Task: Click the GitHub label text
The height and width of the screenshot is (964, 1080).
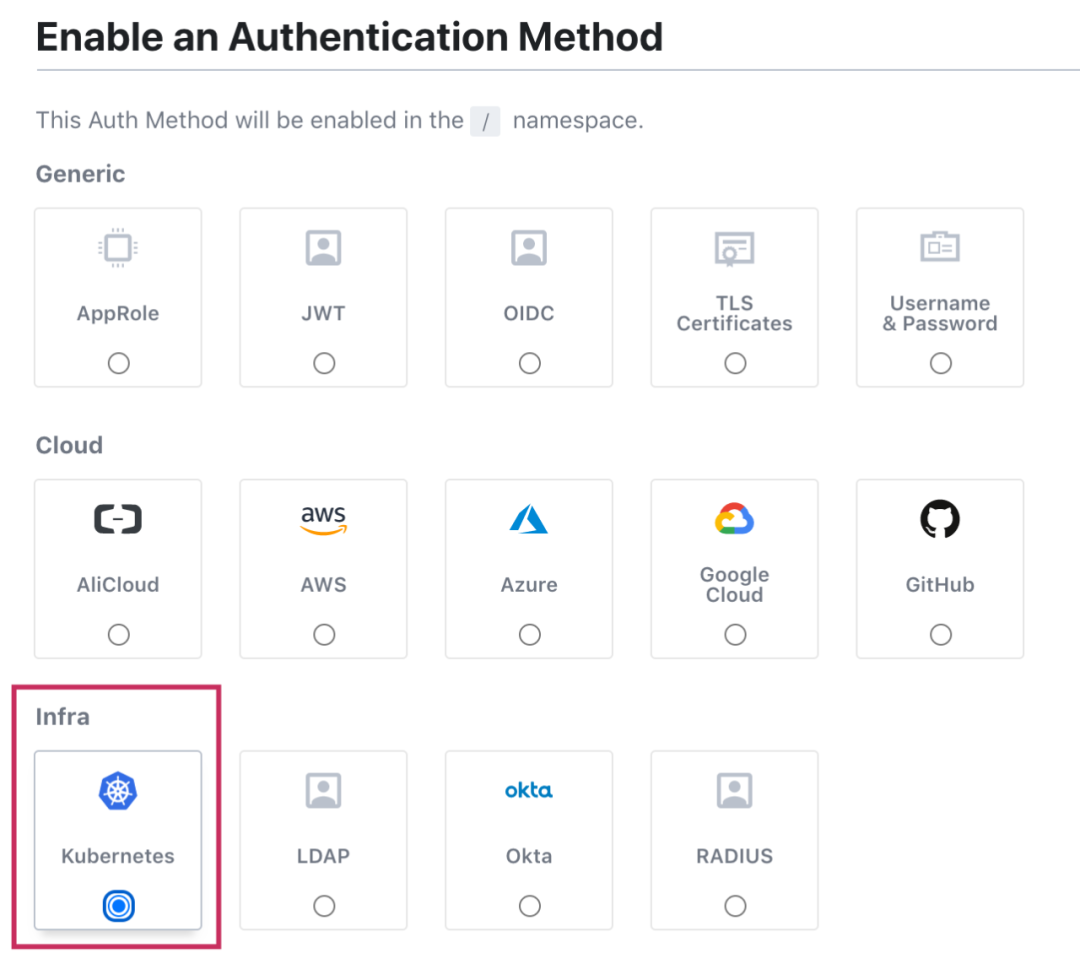Action: (940, 585)
